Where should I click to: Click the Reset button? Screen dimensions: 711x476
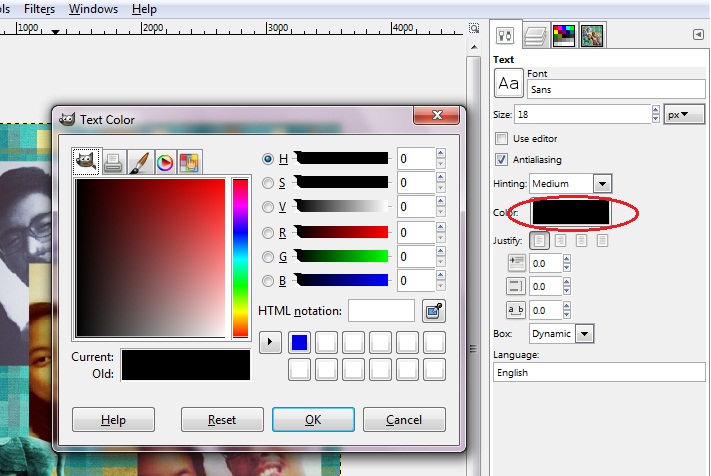coord(222,420)
